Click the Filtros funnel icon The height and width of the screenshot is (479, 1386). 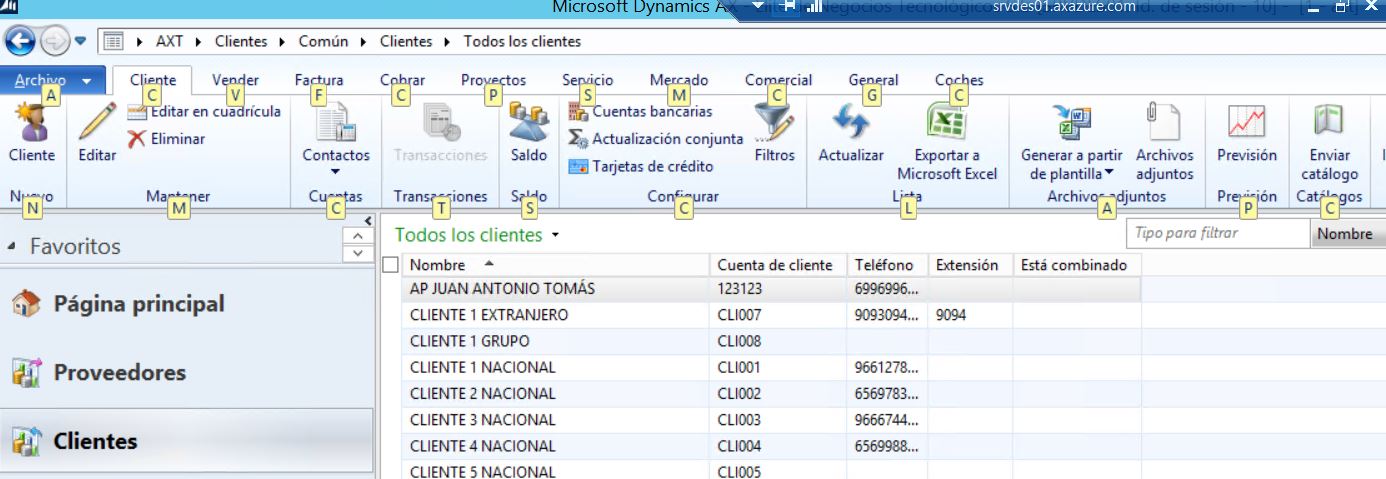tap(774, 124)
